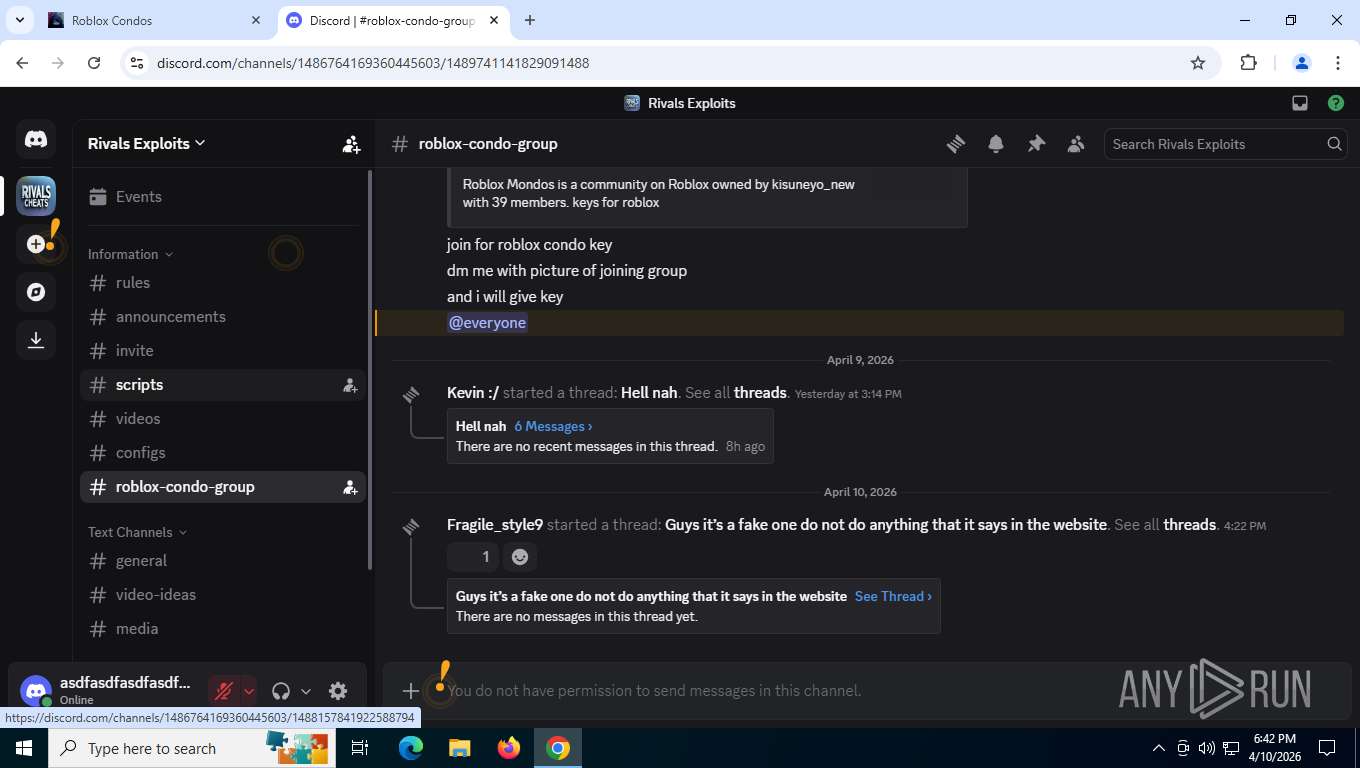1360x768 pixels.
Task: Open File Explorer from taskbar
Action: [459, 748]
